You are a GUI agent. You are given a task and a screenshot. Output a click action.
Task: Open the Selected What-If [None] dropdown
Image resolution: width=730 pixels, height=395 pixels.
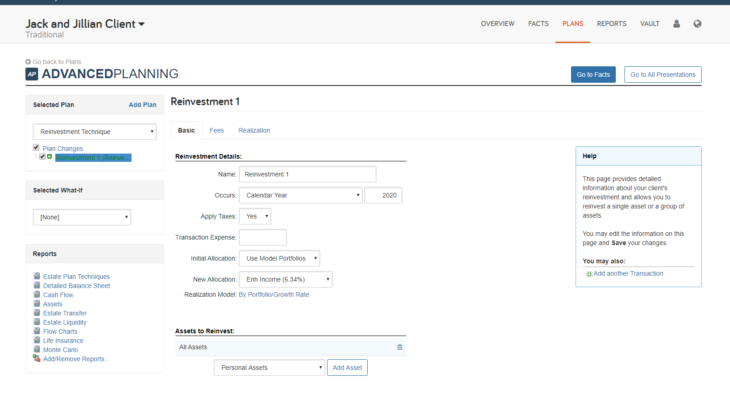pos(82,217)
